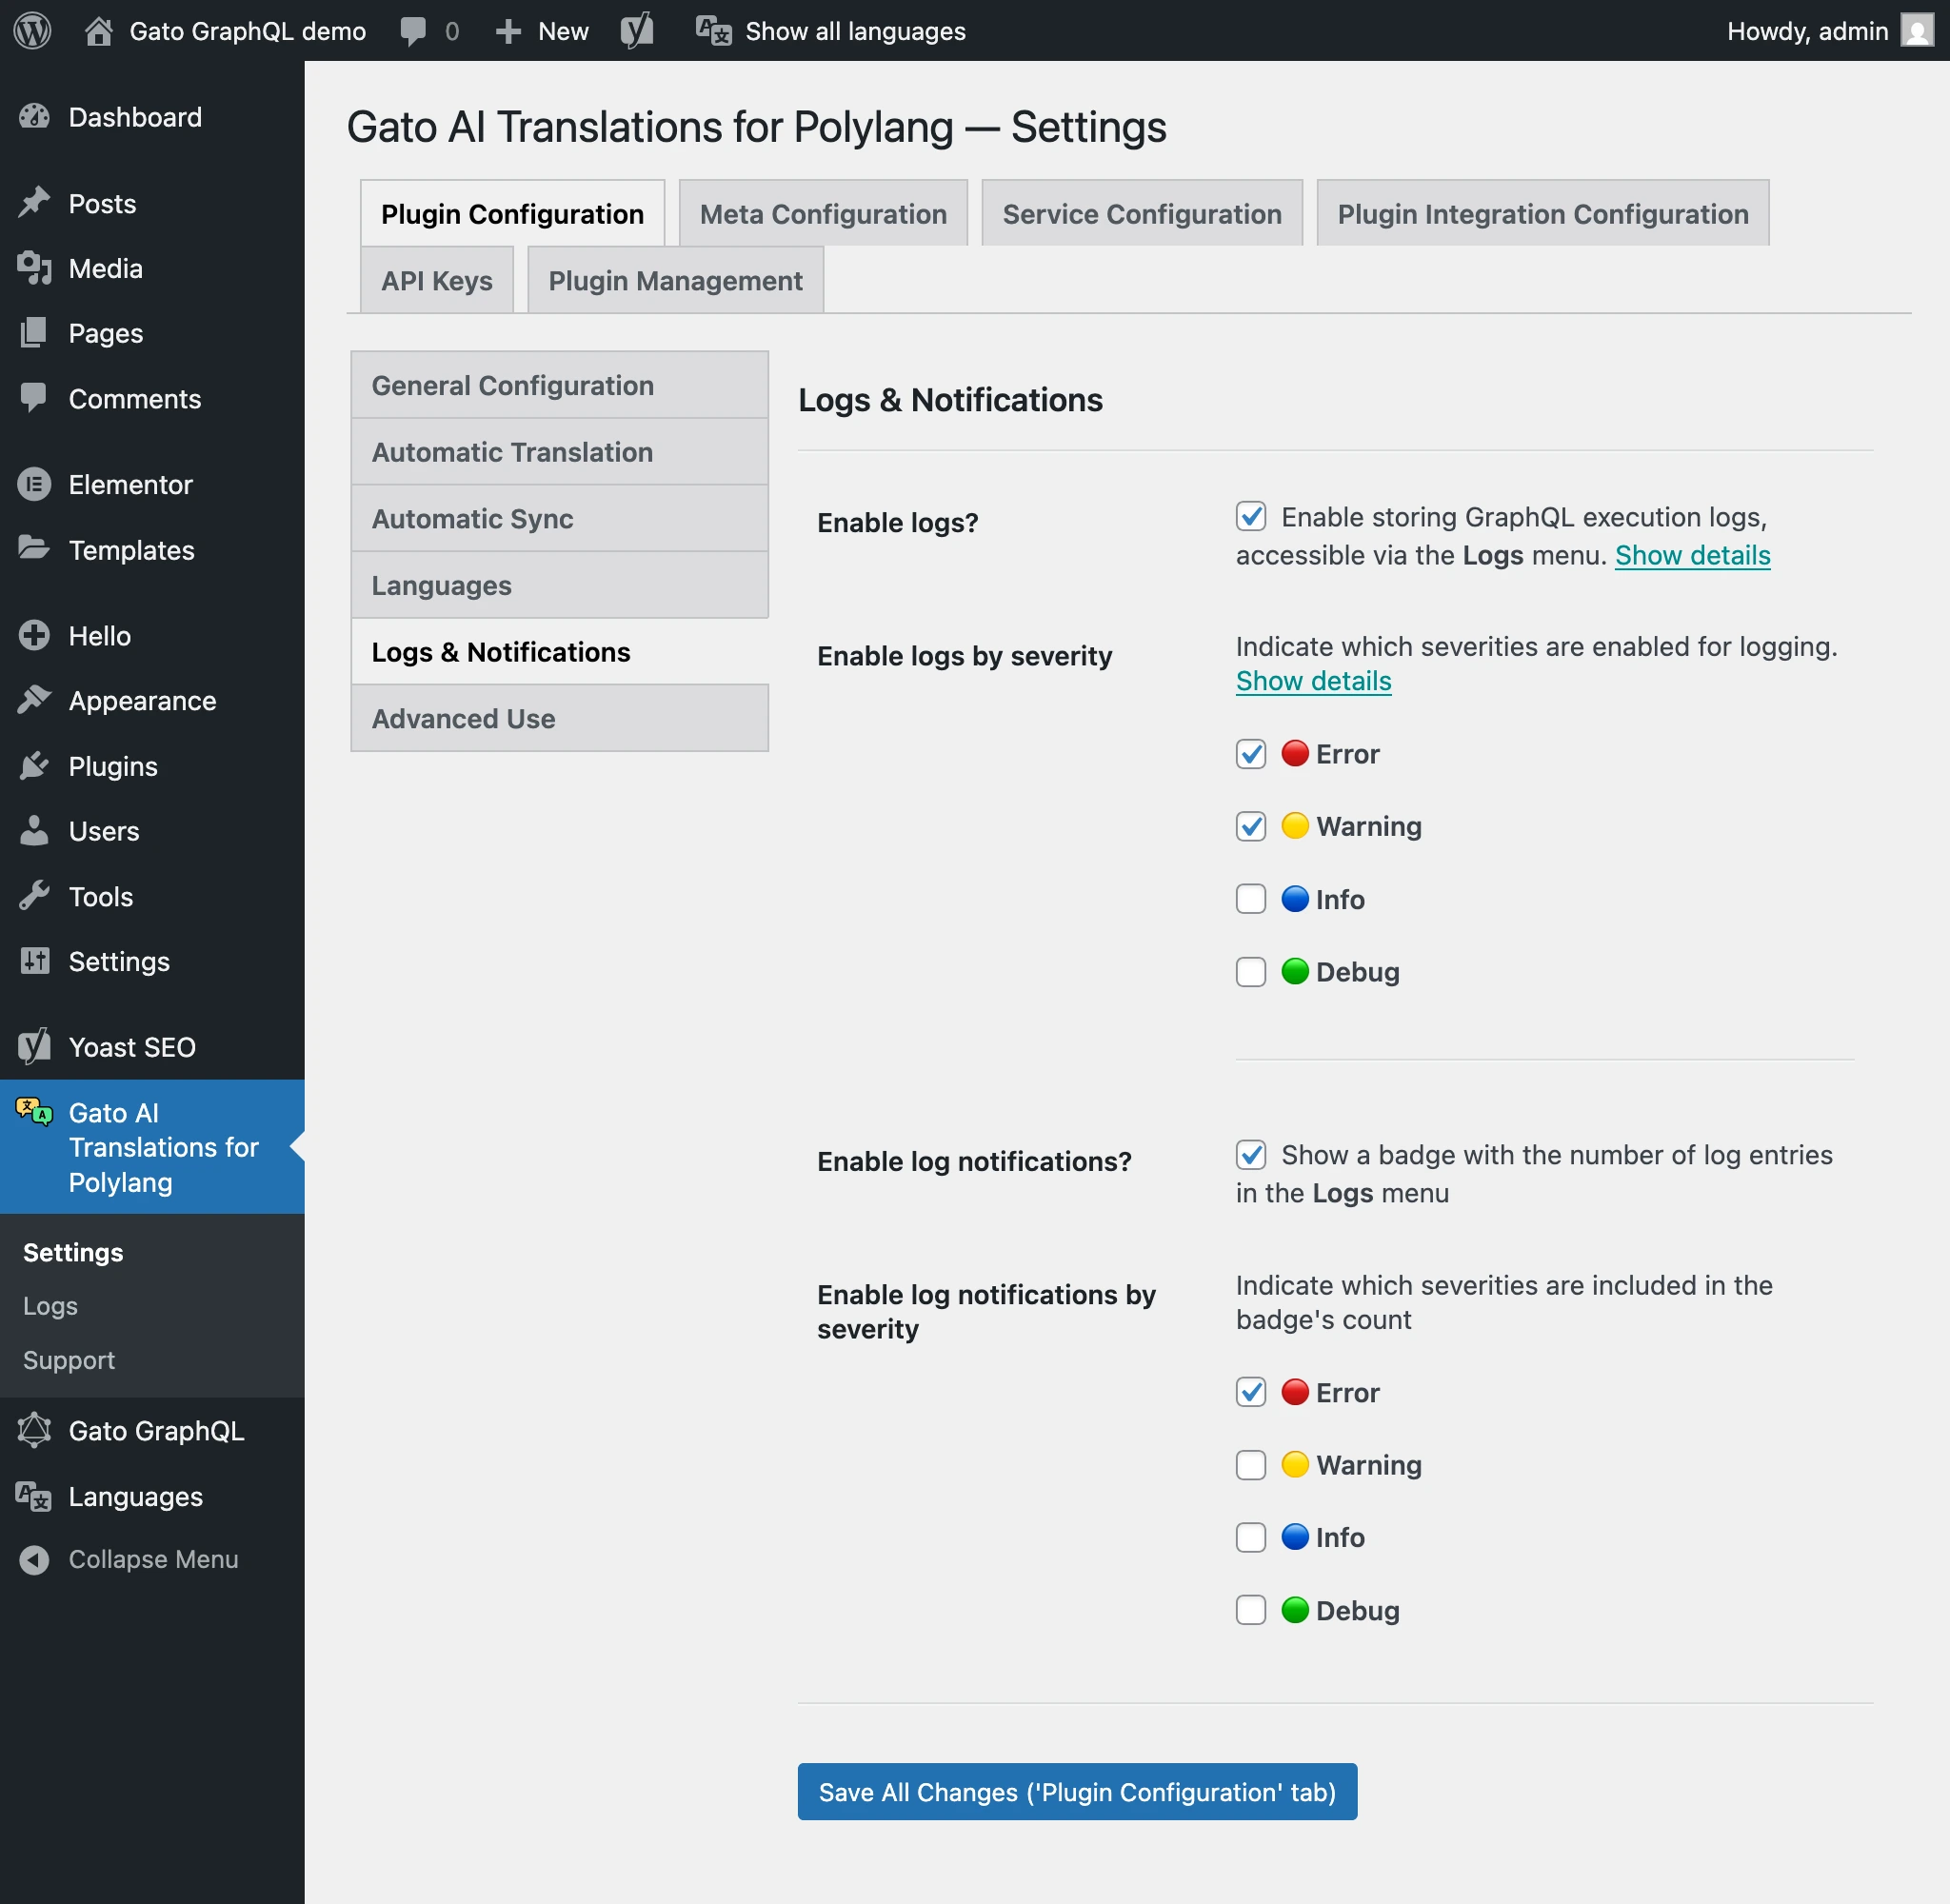
Task: Save All Changes for Plugin Configuration tab
Action: coord(1077,1792)
